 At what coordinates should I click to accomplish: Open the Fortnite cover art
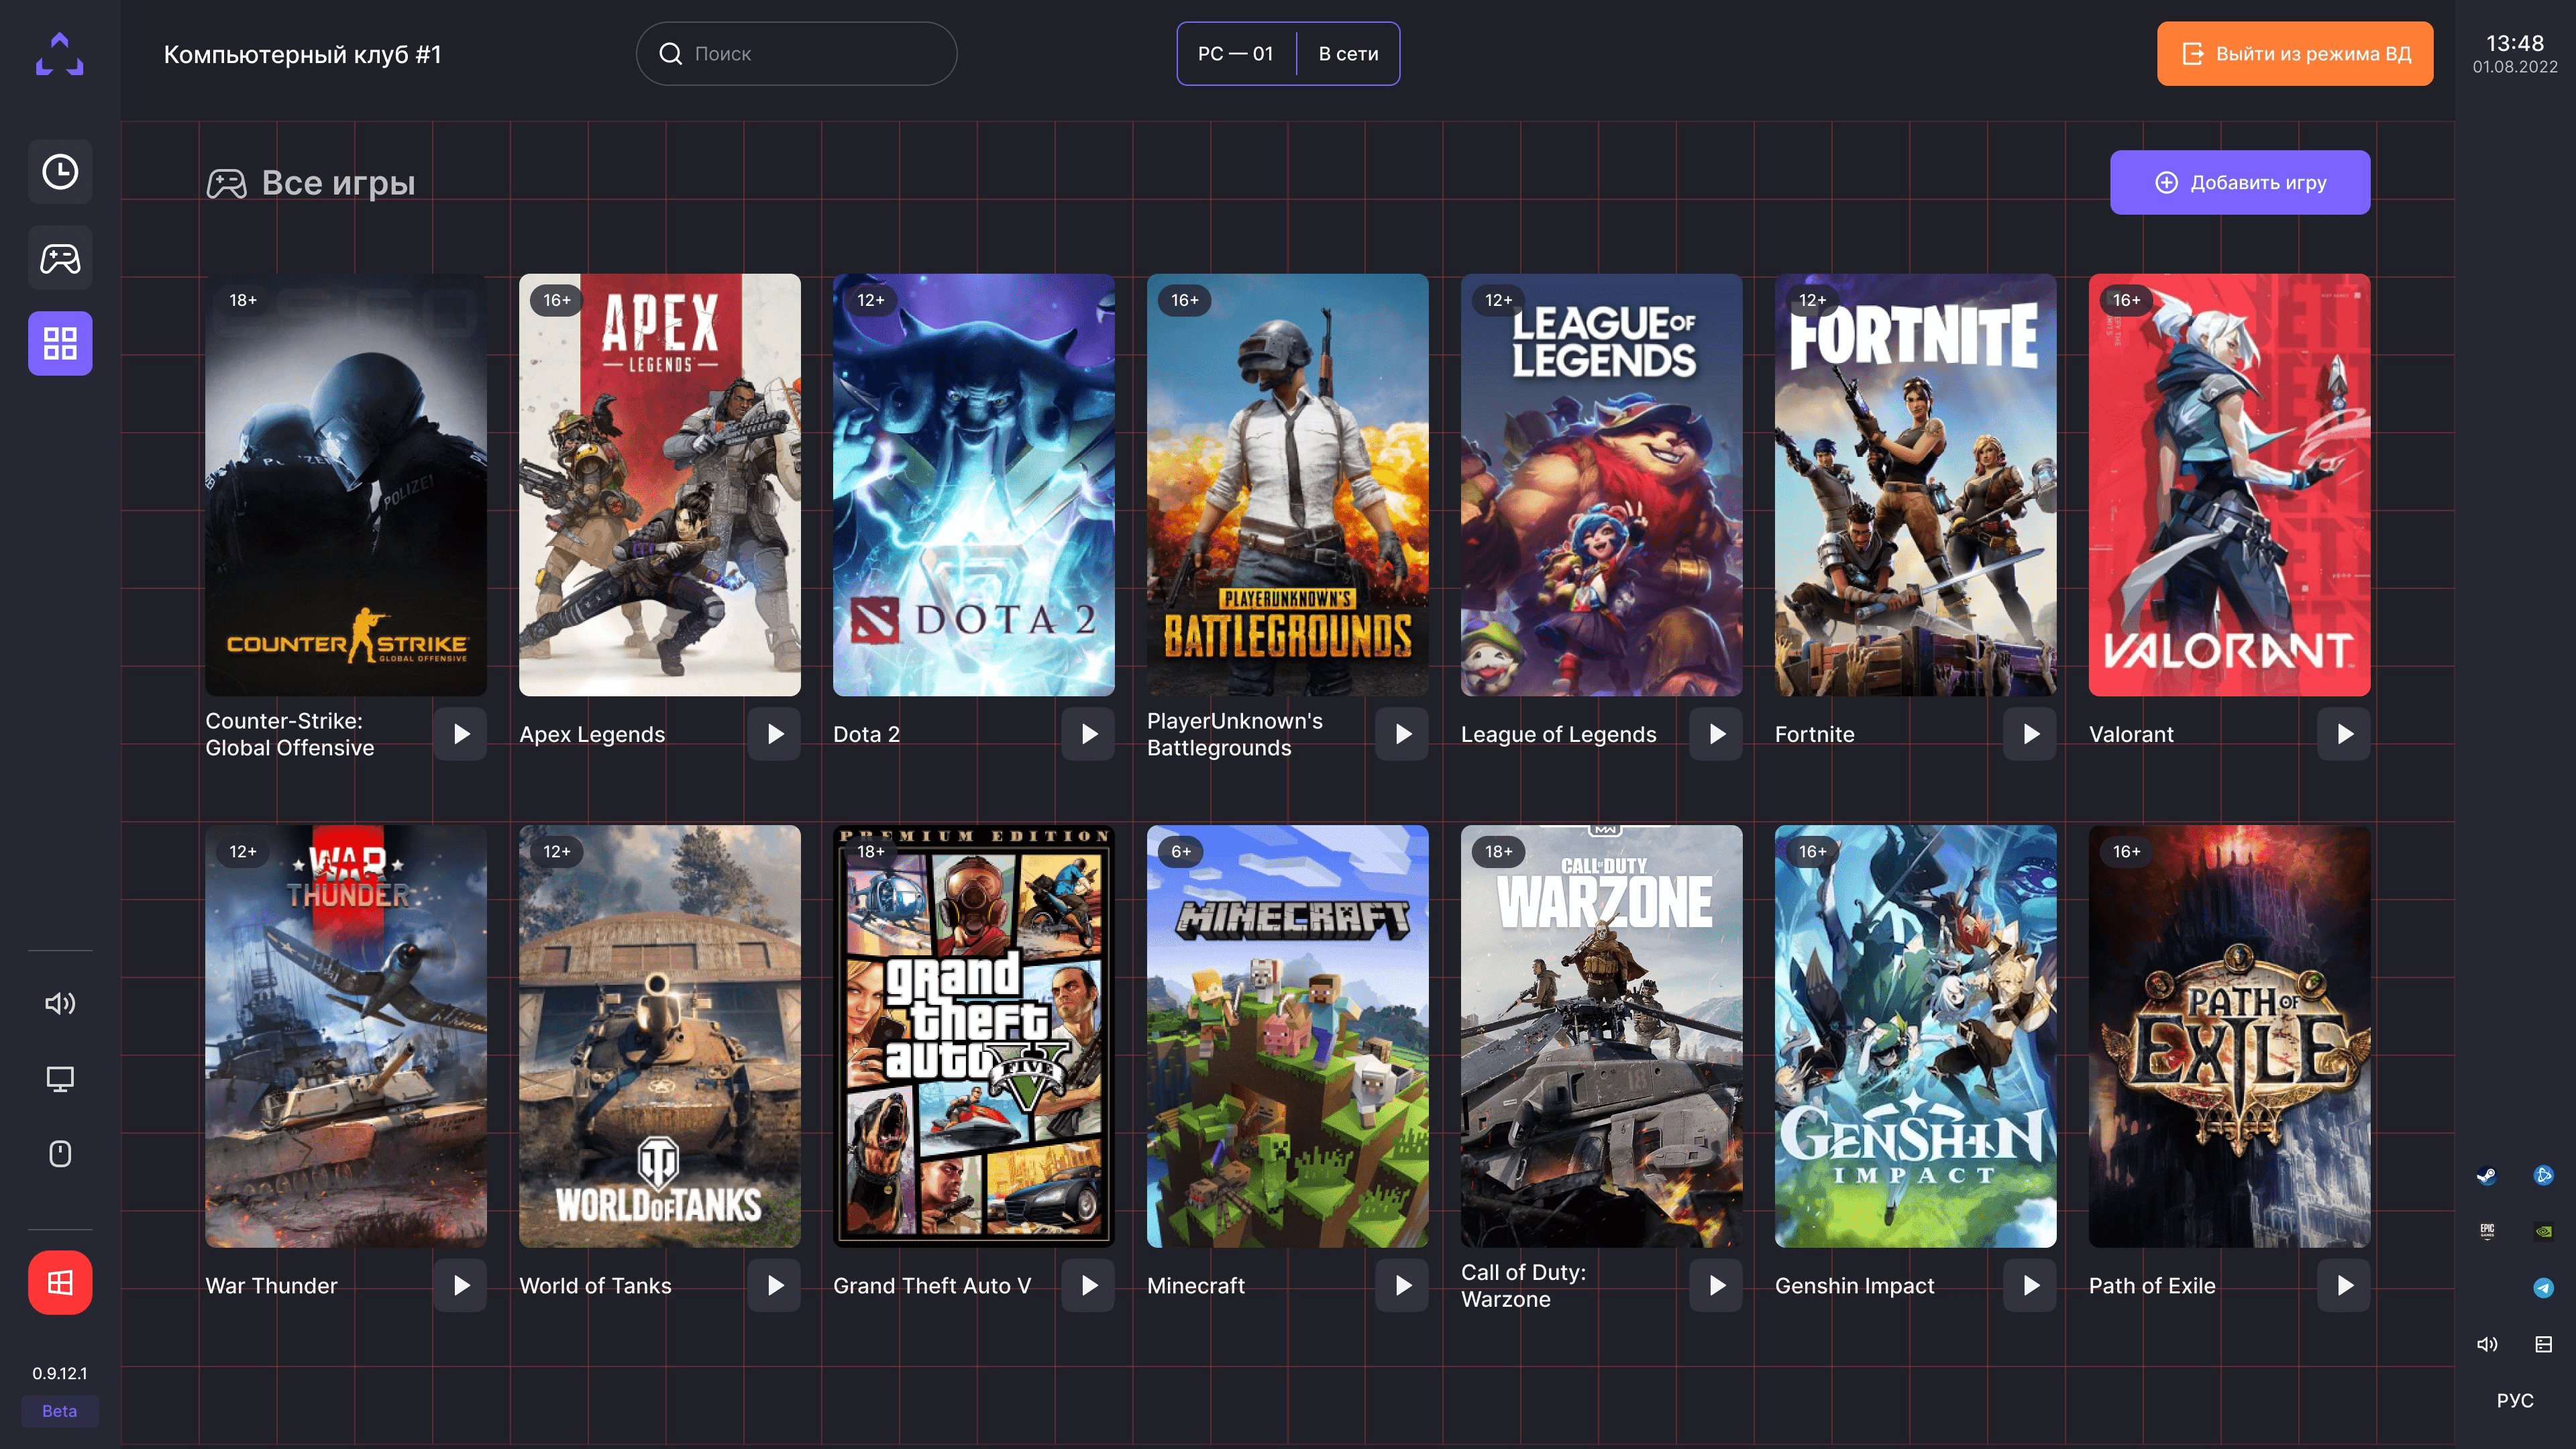(x=1916, y=485)
